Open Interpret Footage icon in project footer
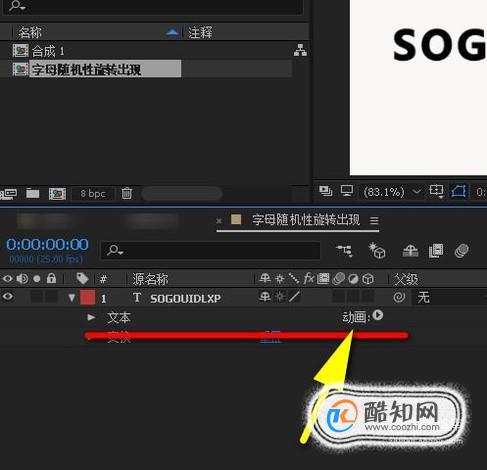The width and height of the screenshot is (487, 470). 9,194
